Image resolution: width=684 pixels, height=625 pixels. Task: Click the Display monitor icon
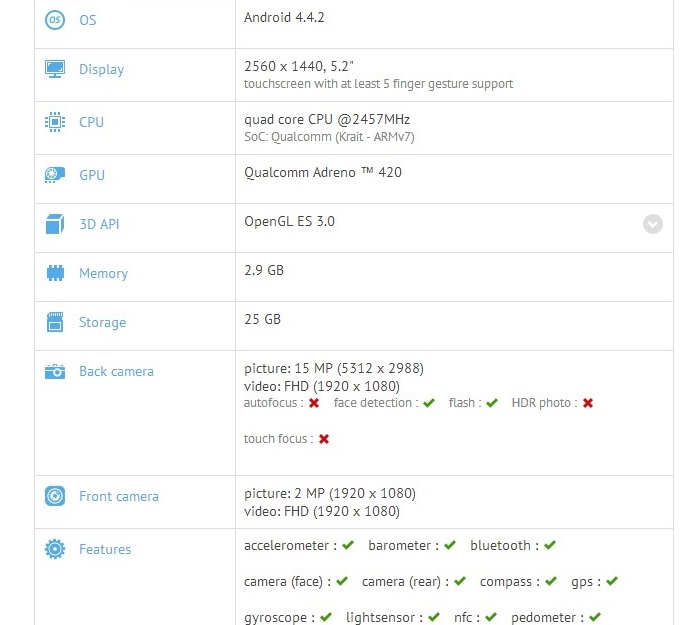[55, 69]
